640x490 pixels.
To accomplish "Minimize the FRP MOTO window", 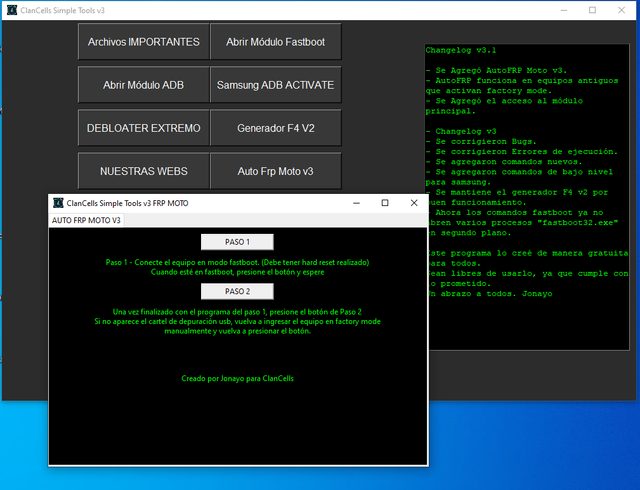I will (x=356, y=203).
